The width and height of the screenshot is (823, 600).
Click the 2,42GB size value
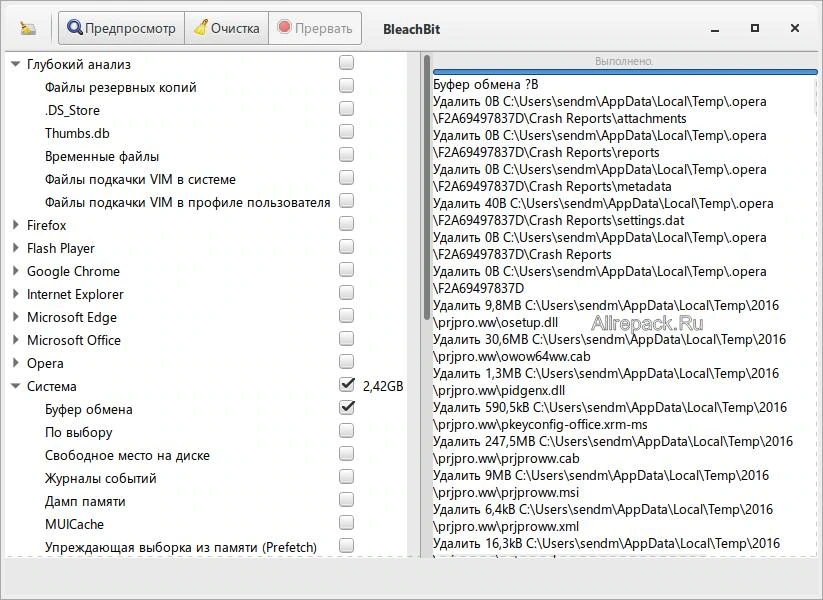383,386
